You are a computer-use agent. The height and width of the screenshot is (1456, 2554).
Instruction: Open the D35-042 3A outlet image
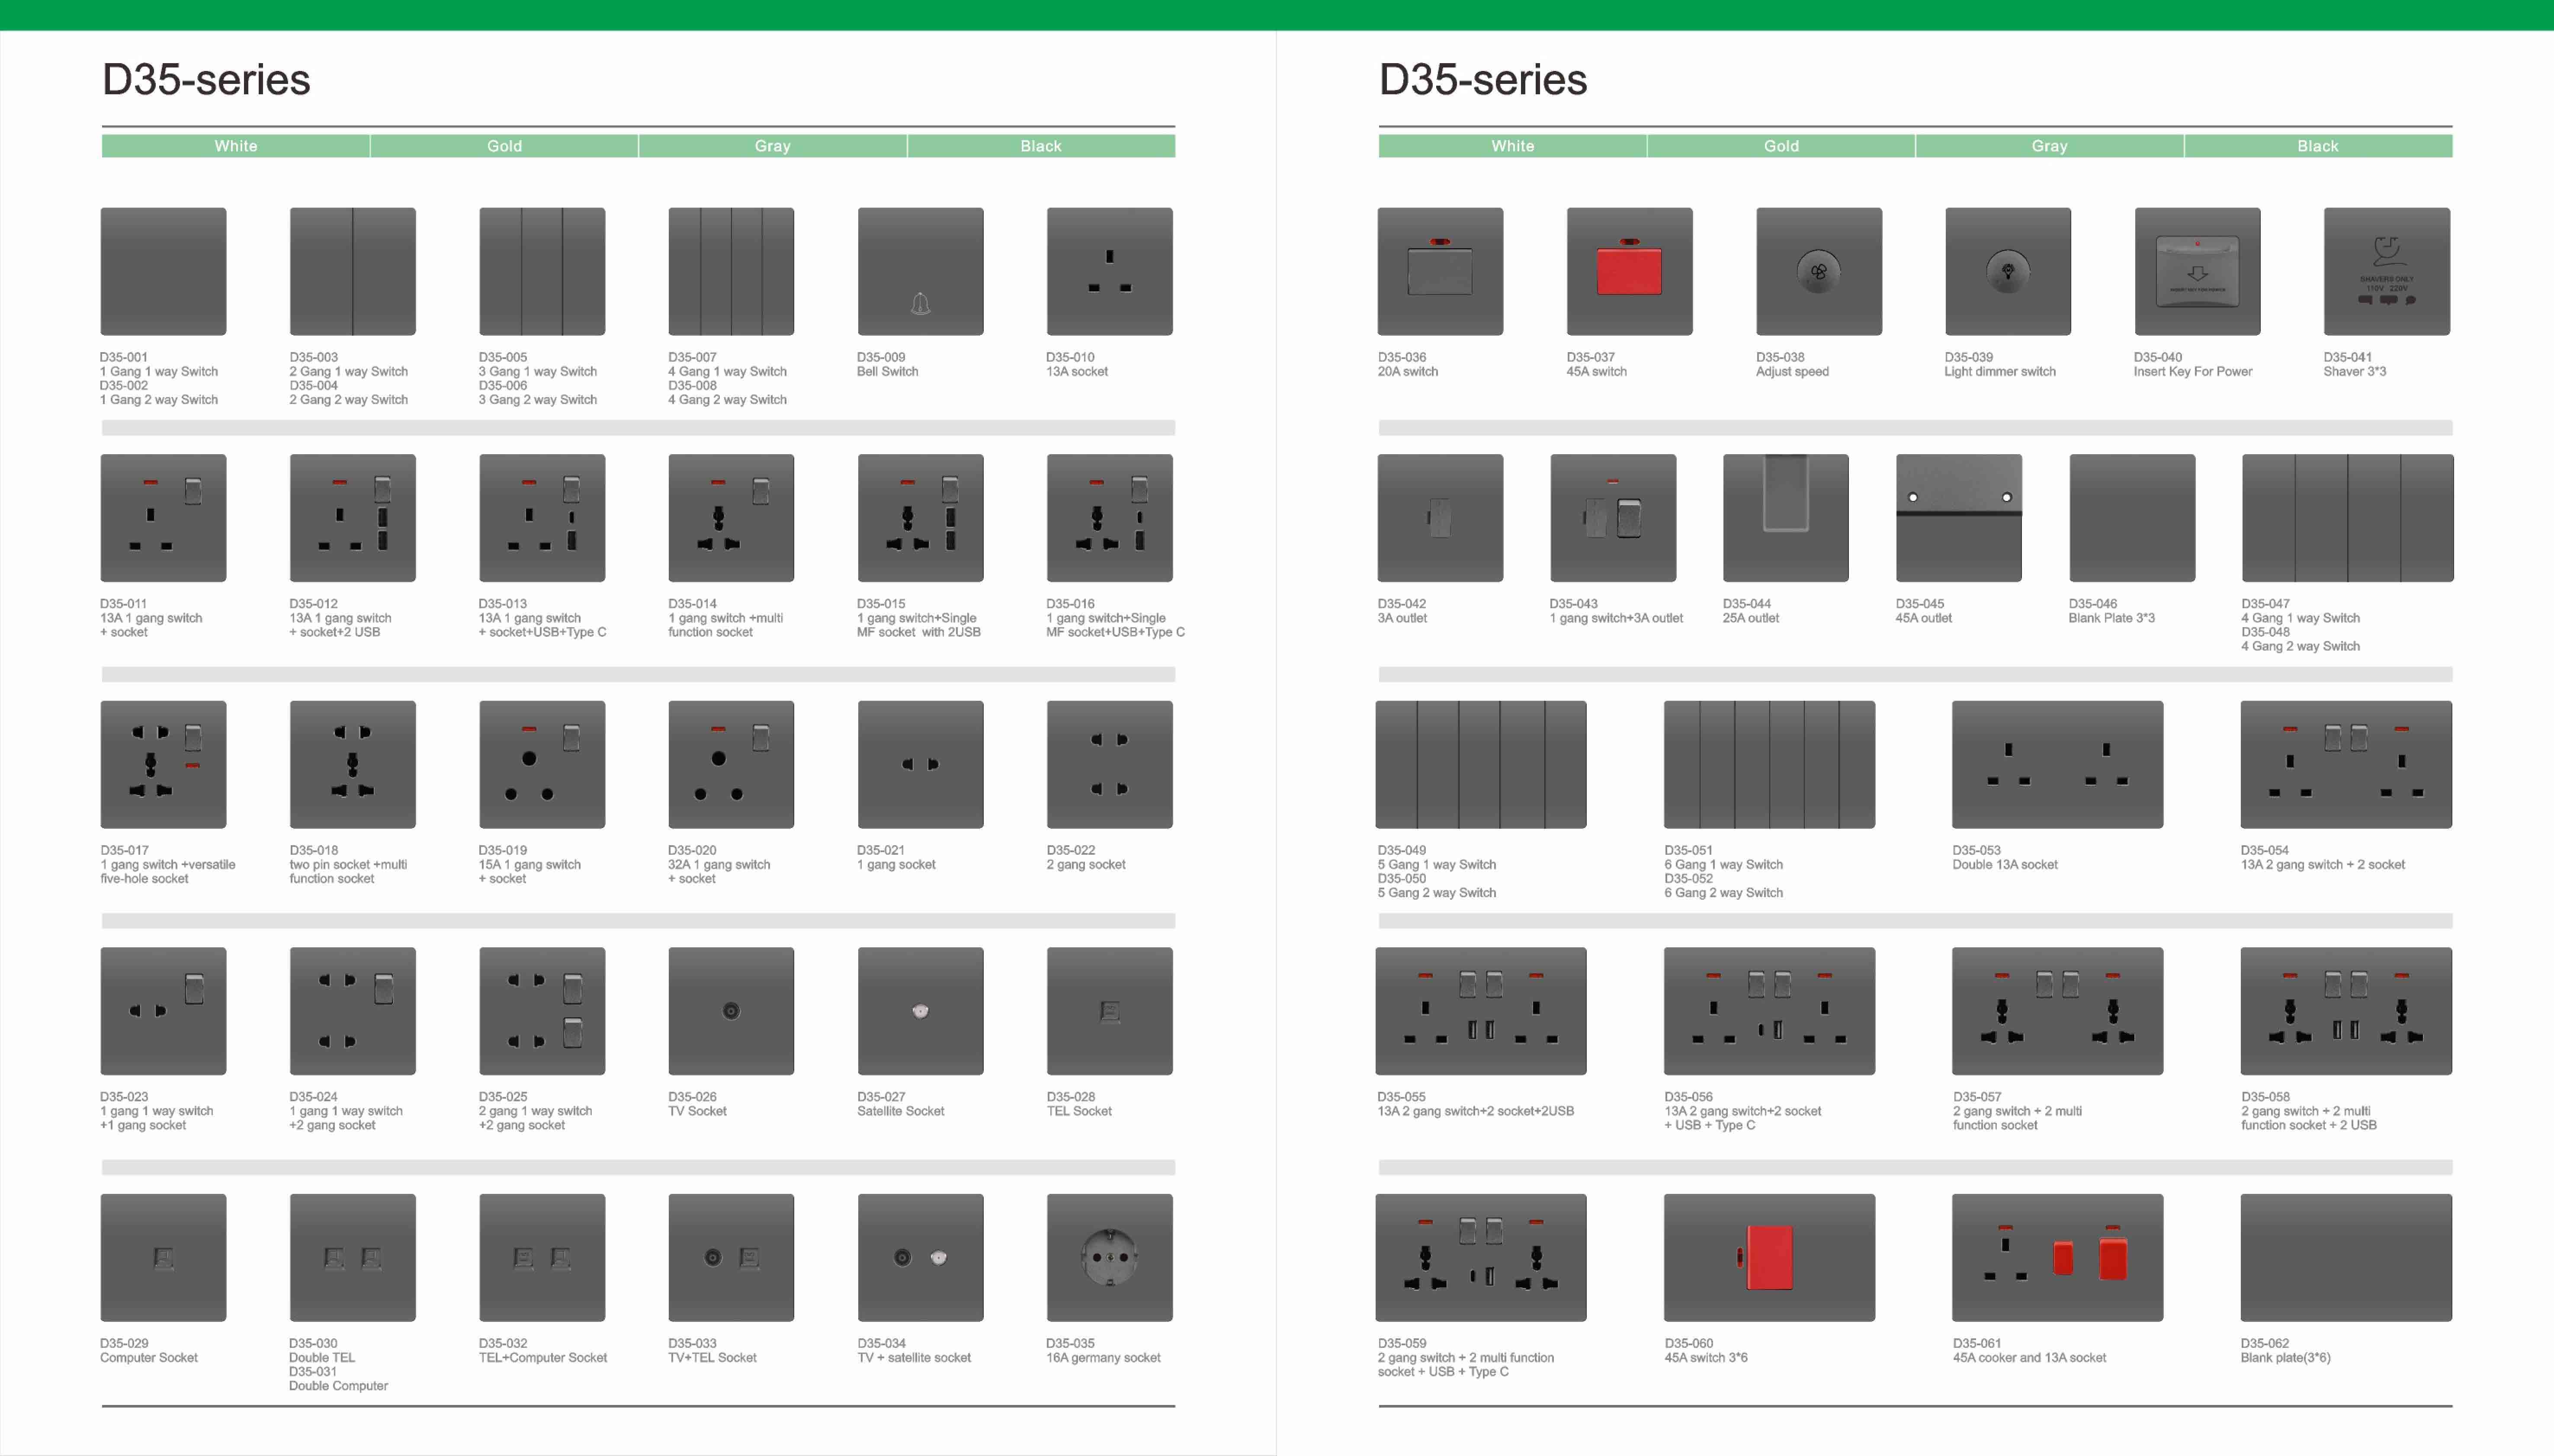(1440, 518)
